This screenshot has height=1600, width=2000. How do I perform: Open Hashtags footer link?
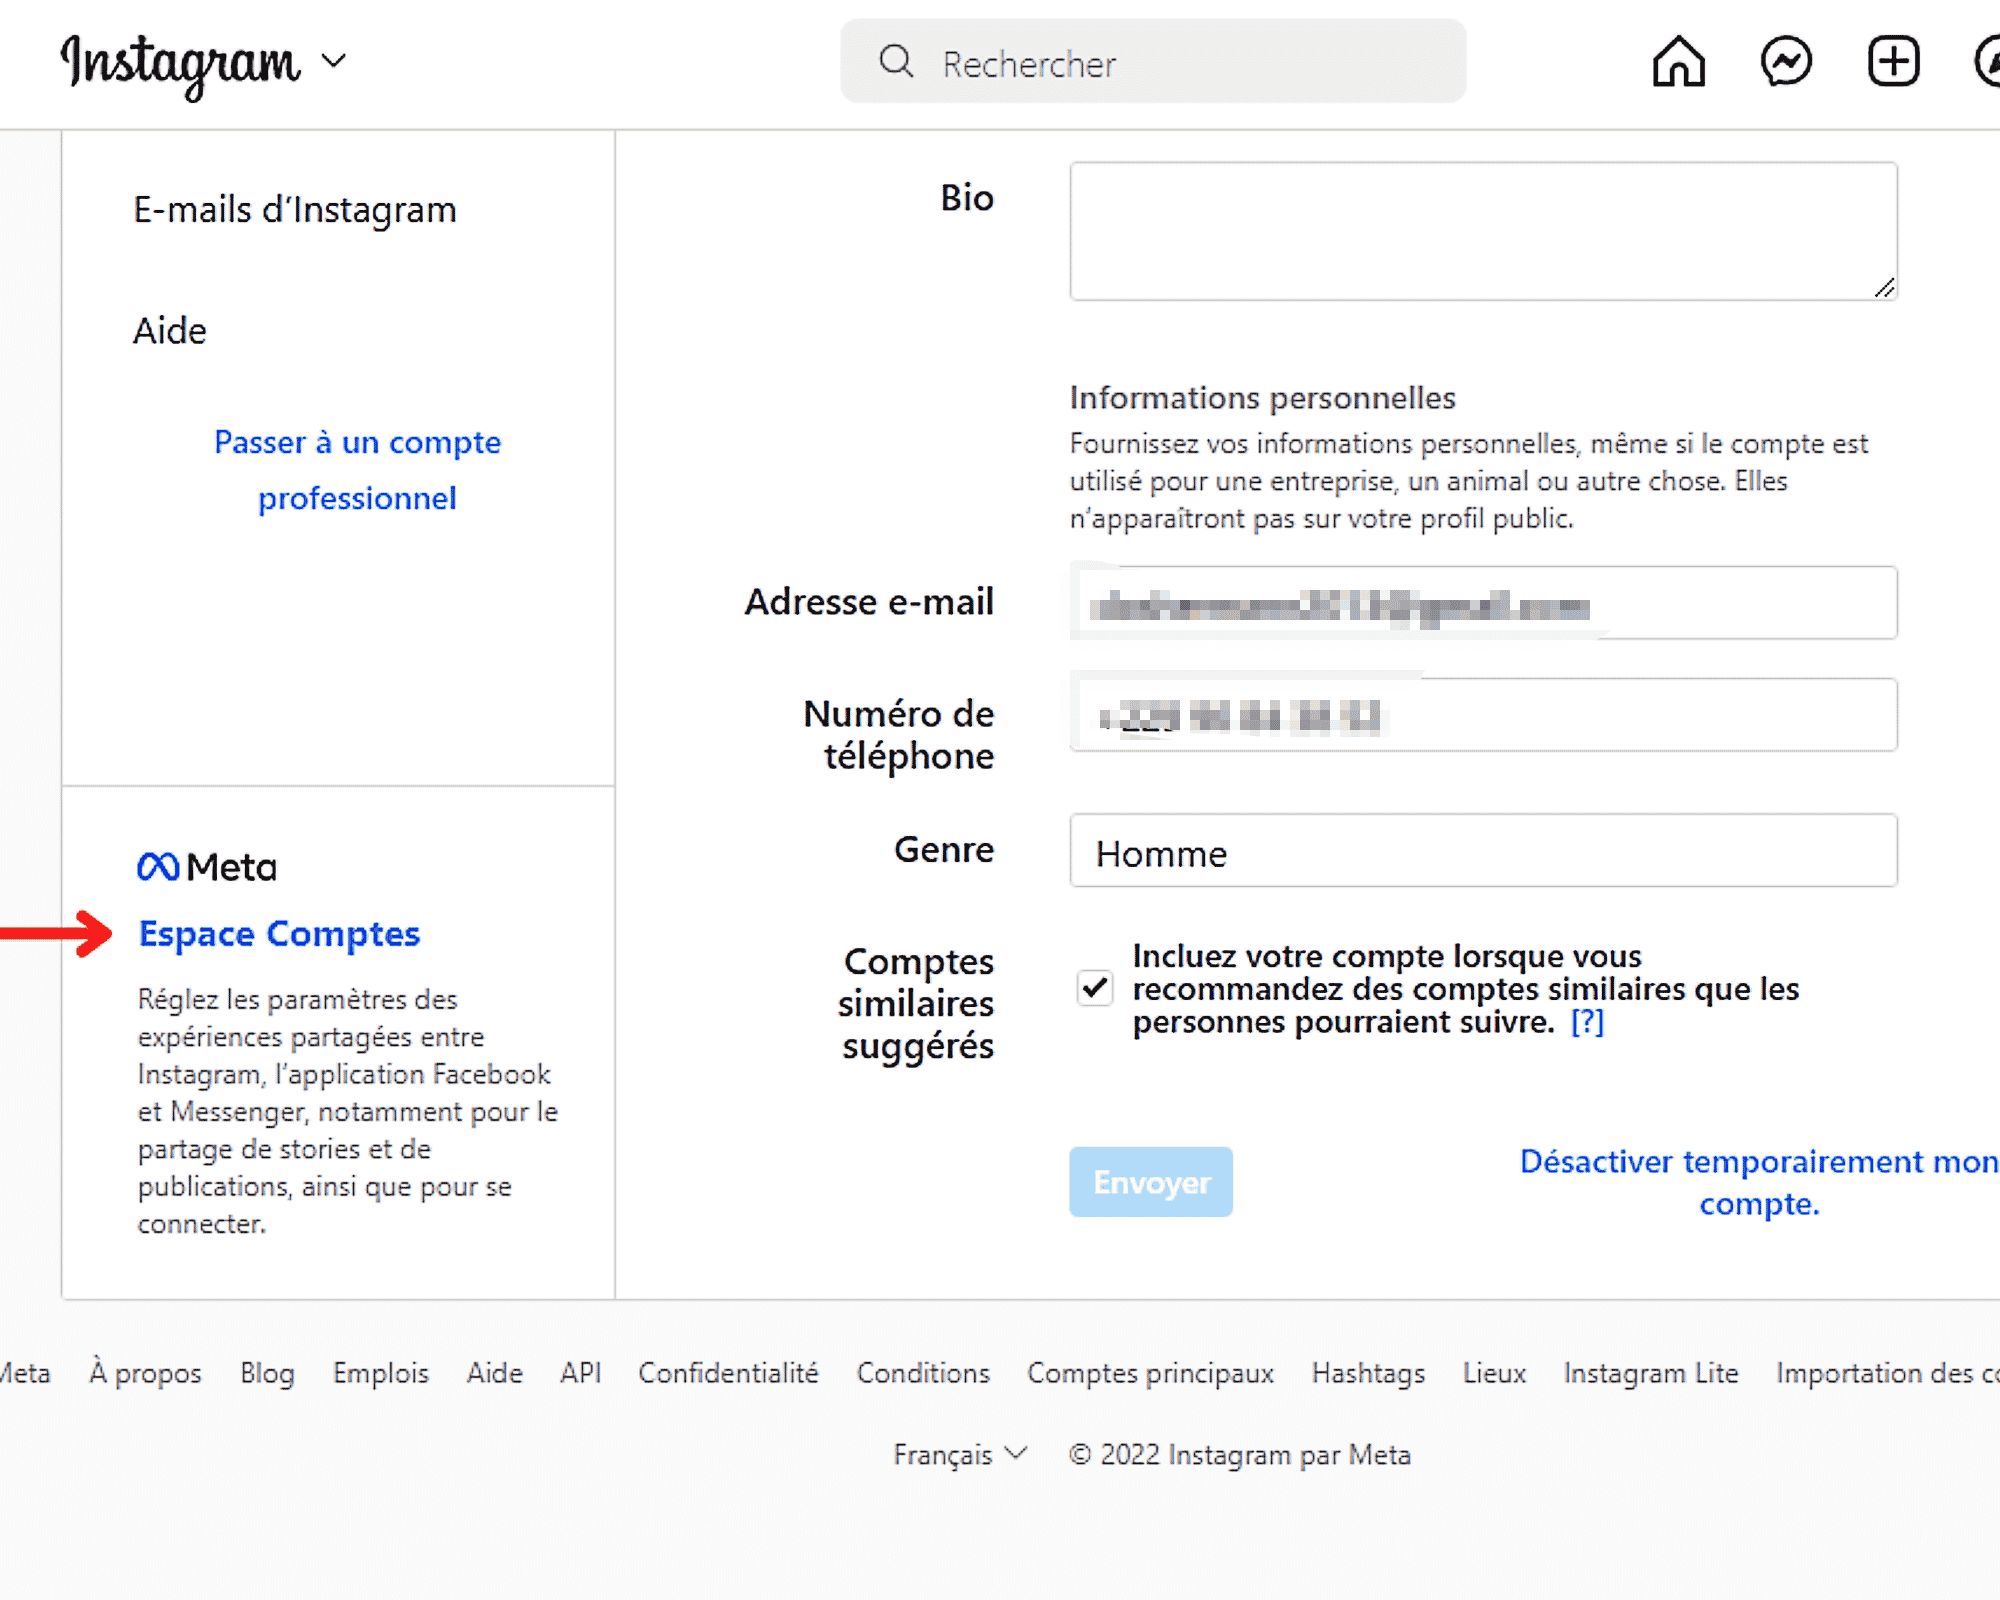(1368, 1373)
